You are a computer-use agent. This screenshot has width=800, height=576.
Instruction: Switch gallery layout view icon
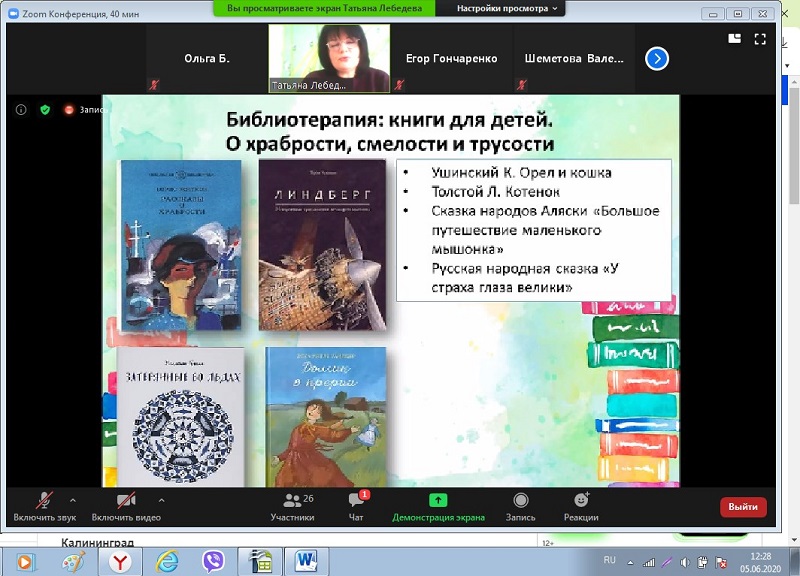735,39
